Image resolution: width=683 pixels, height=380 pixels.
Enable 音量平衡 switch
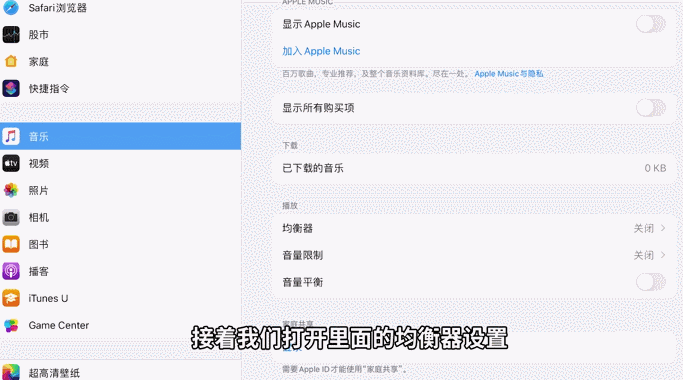651,282
